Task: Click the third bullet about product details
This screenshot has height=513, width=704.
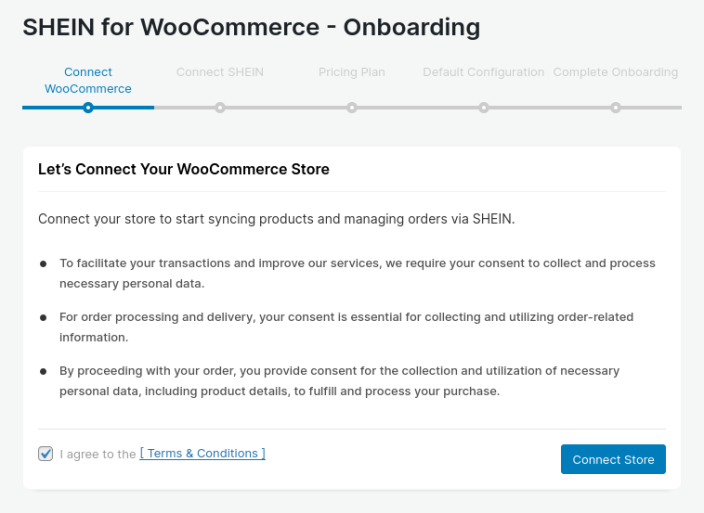Action: [339, 381]
